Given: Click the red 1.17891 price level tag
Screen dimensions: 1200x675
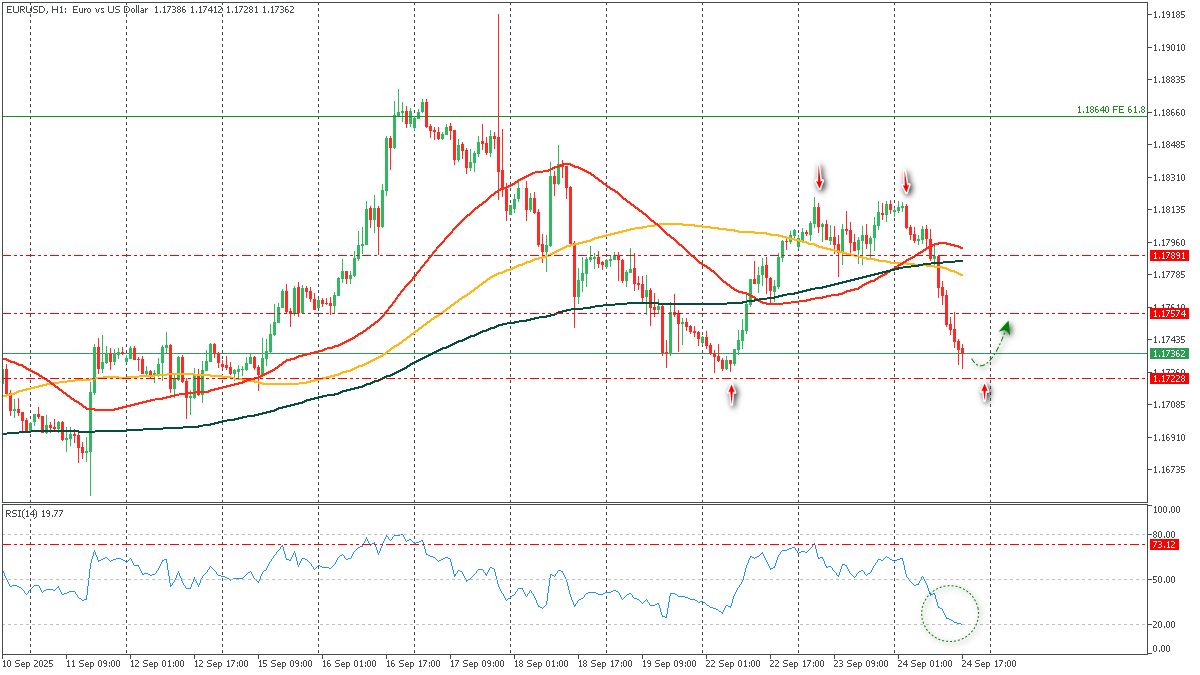Looking at the screenshot, I should pos(1168,256).
